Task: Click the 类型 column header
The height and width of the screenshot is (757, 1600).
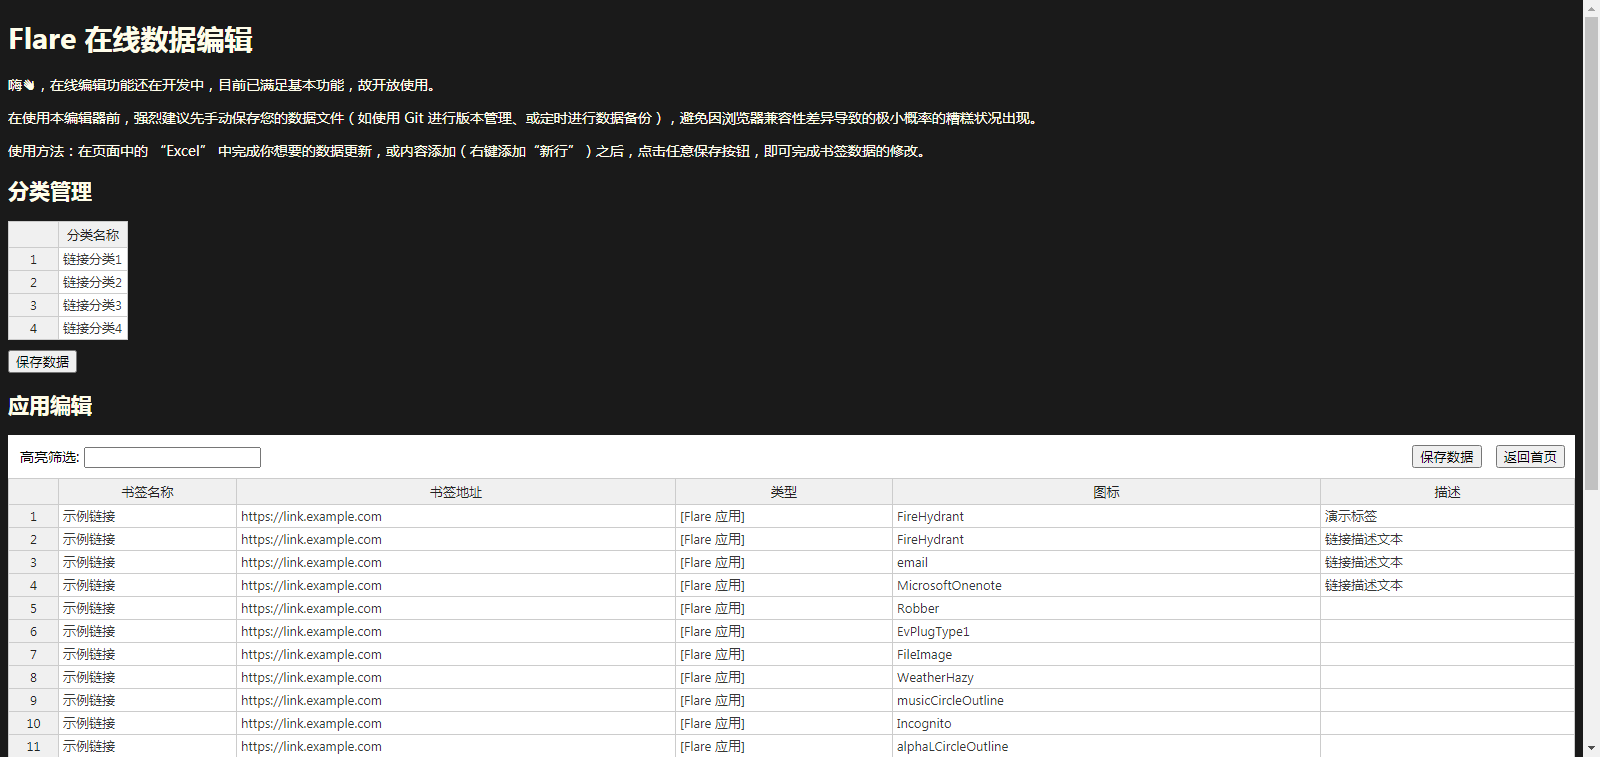Action: click(x=783, y=492)
